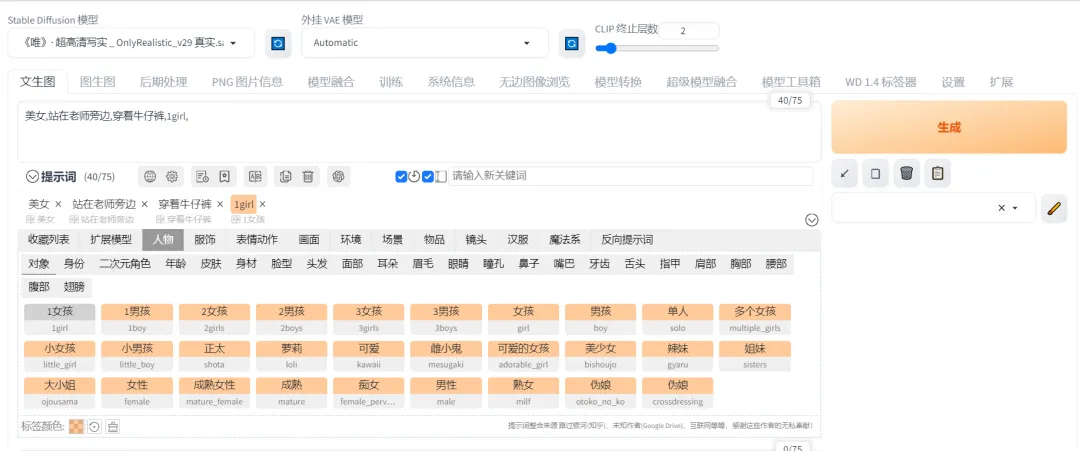Toggle the checkbox beside the panel icon

tap(428, 177)
